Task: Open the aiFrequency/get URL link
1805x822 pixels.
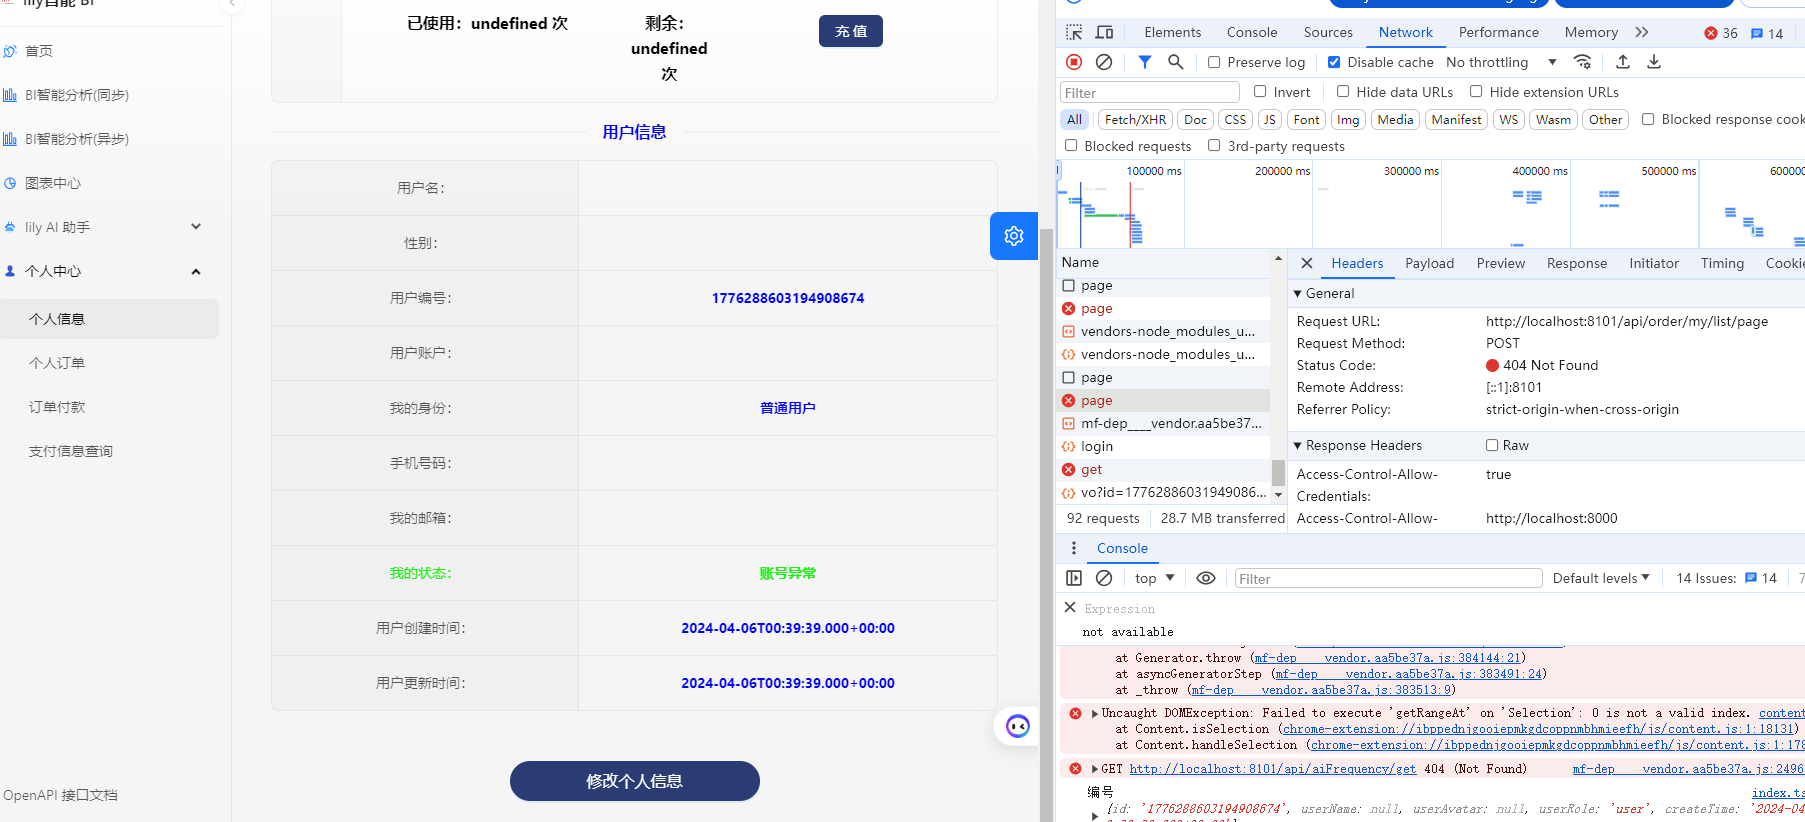Action: [x=1273, y=769]
